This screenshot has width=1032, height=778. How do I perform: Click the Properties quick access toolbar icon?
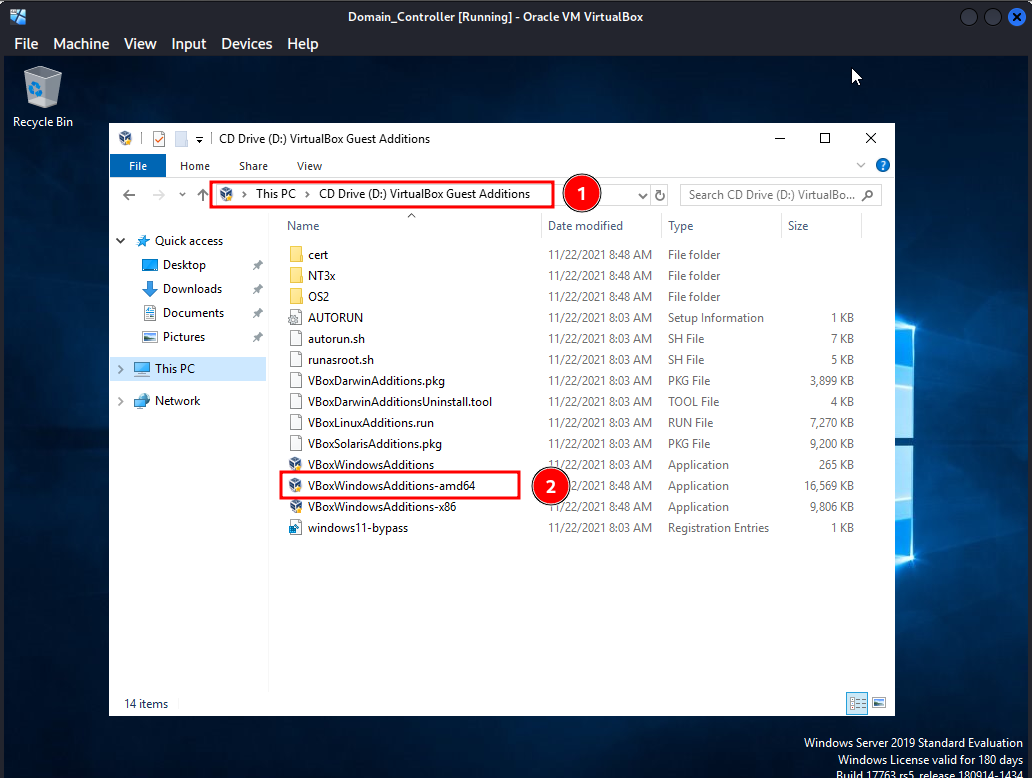pos(159,139)
